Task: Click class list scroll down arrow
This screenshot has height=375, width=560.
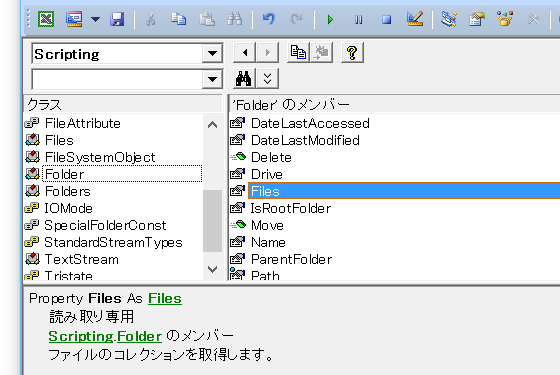Action: [x=212, y=270]
